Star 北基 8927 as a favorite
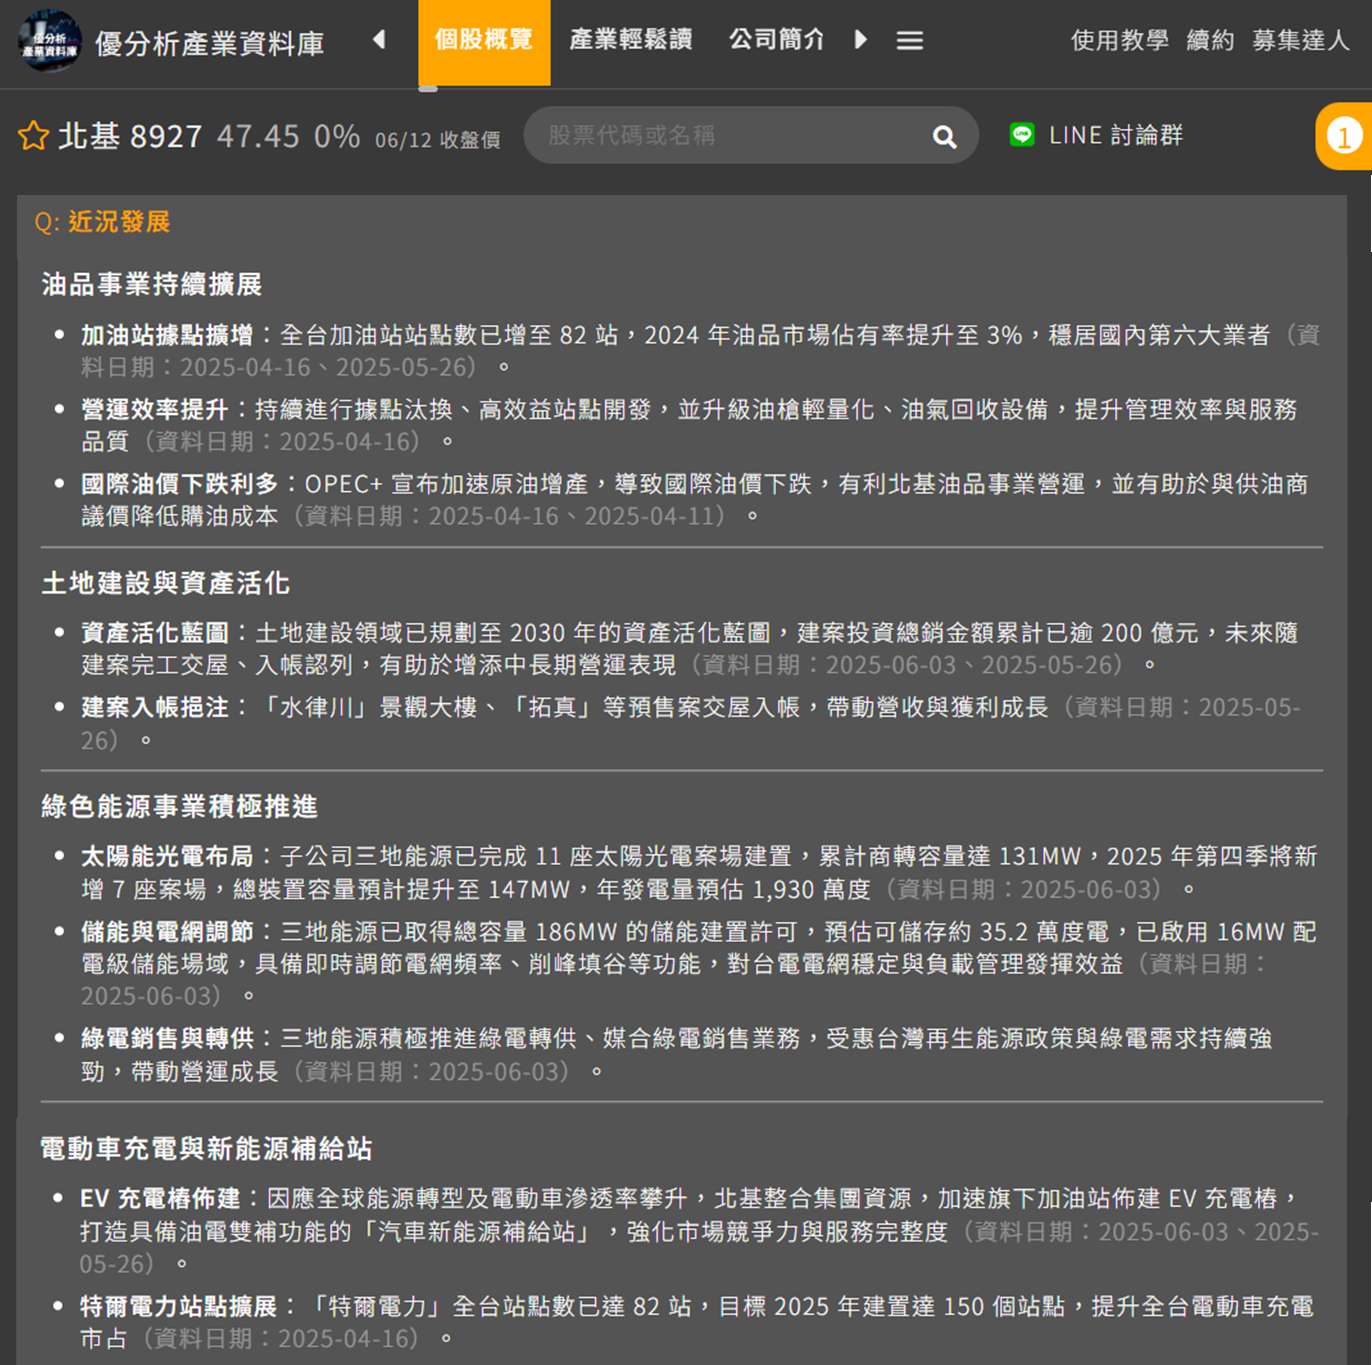 point(33,135)
